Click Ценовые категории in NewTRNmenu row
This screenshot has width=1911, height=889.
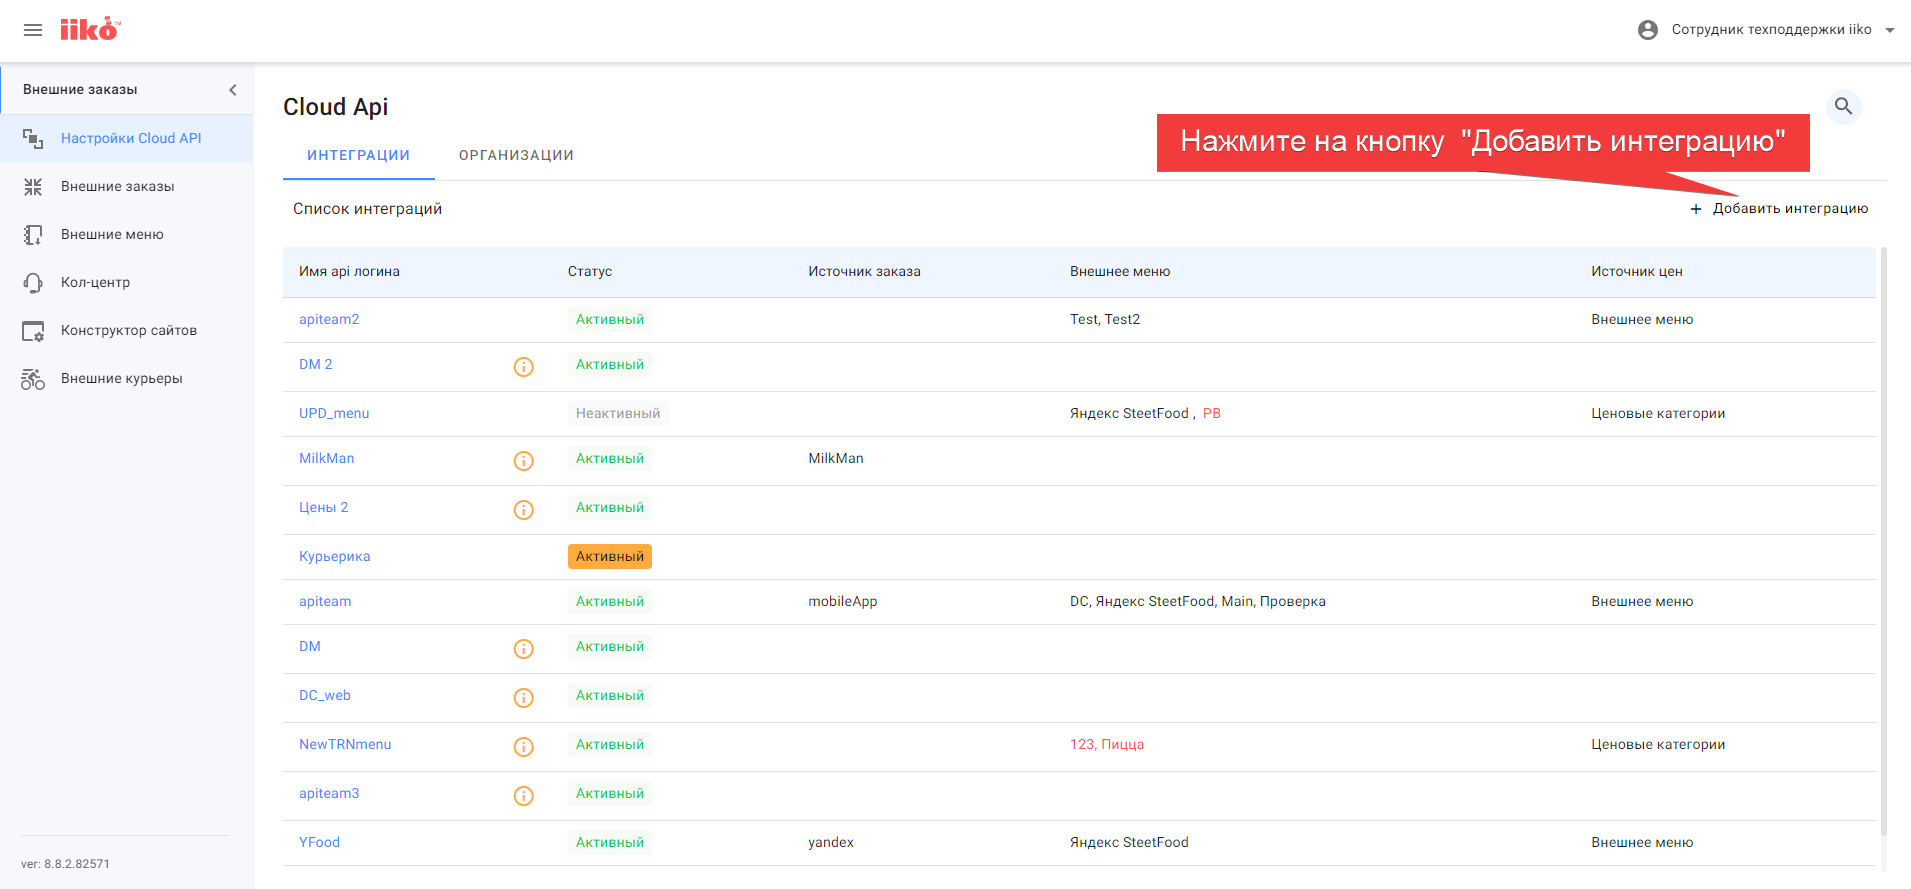point(1658,744)
